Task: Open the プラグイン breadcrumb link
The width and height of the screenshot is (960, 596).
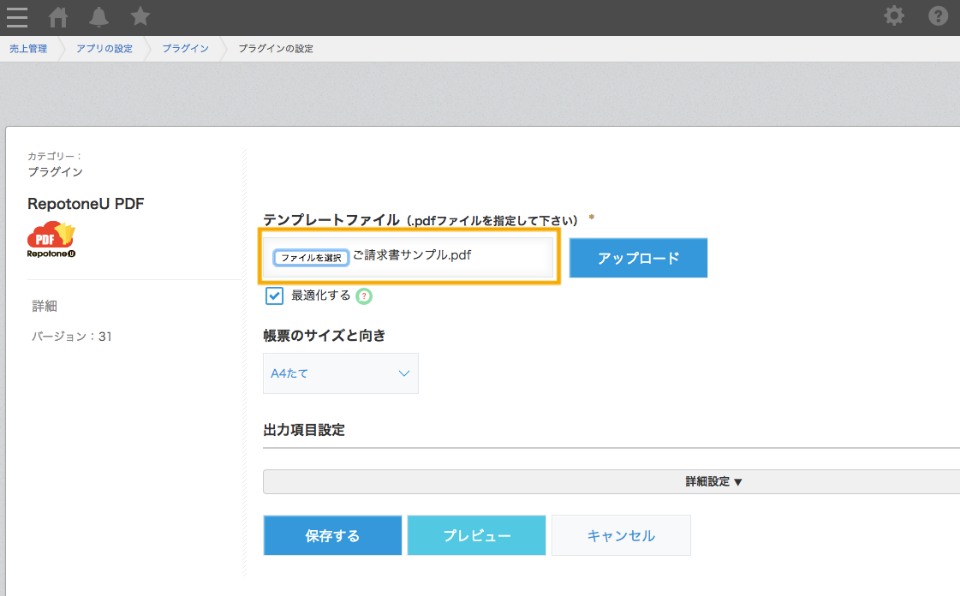Action: (185, 48)
